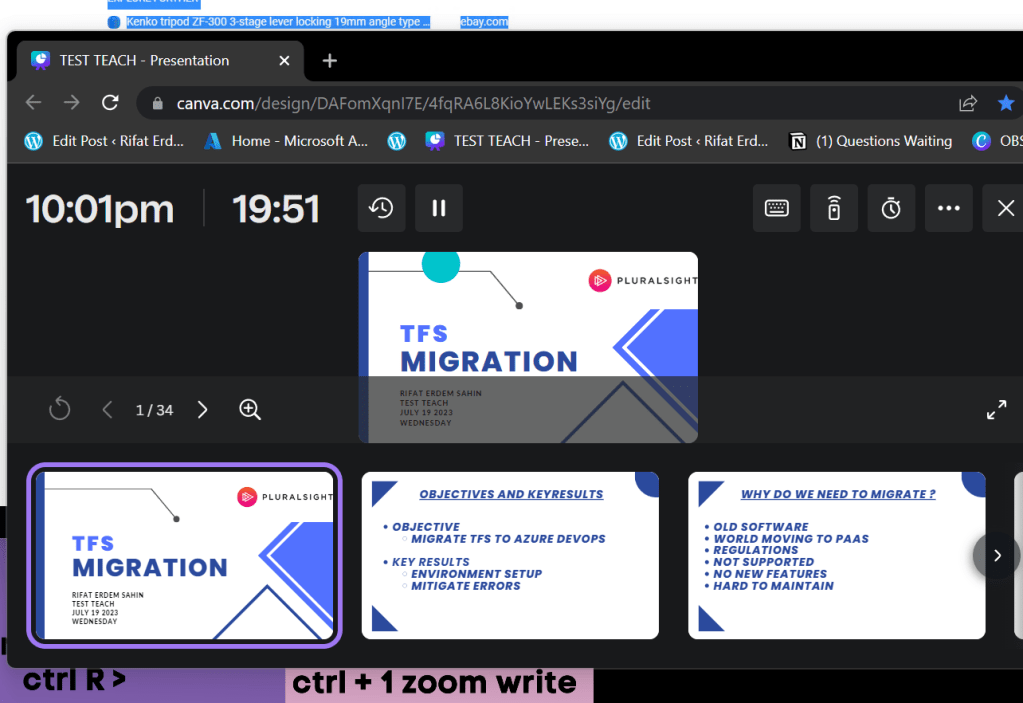Zoom in on the slide preview
The image size is (1023, 703).
click(x=250, y=410)
